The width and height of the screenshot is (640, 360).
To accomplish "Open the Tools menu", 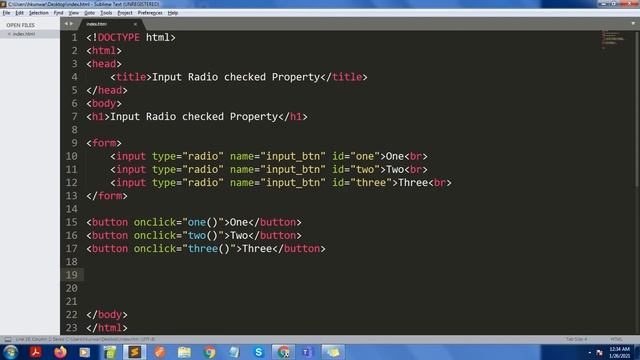I will 106,13.
